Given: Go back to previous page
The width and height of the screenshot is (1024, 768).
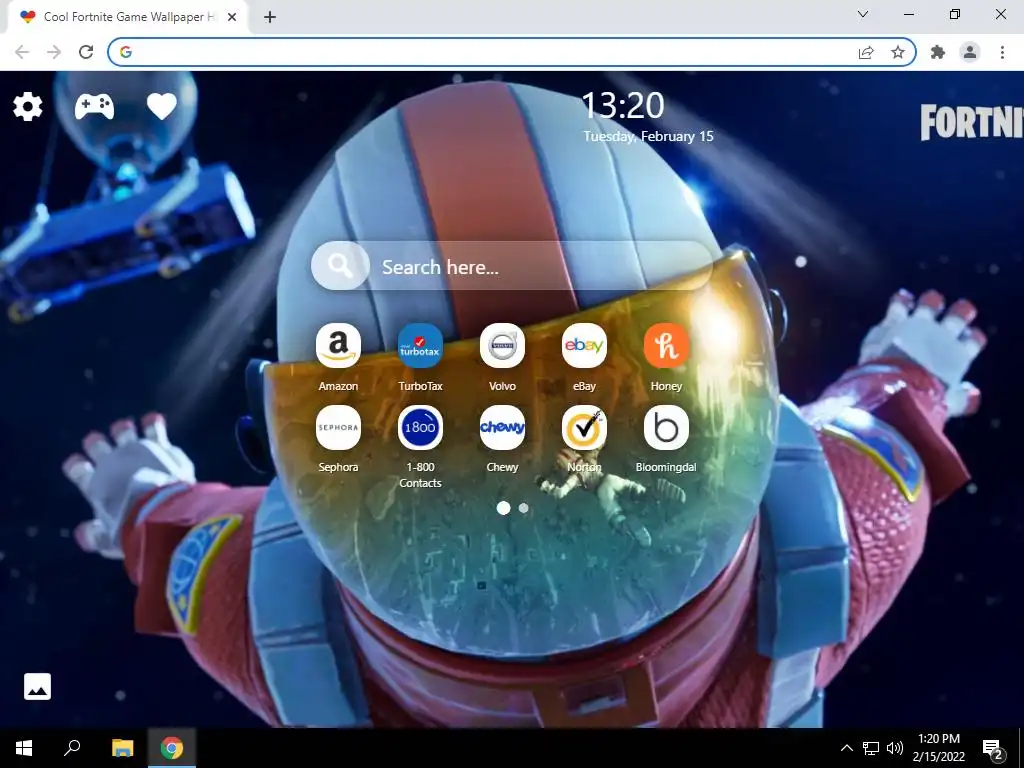Looking at the screenshot, I should 22,52.
